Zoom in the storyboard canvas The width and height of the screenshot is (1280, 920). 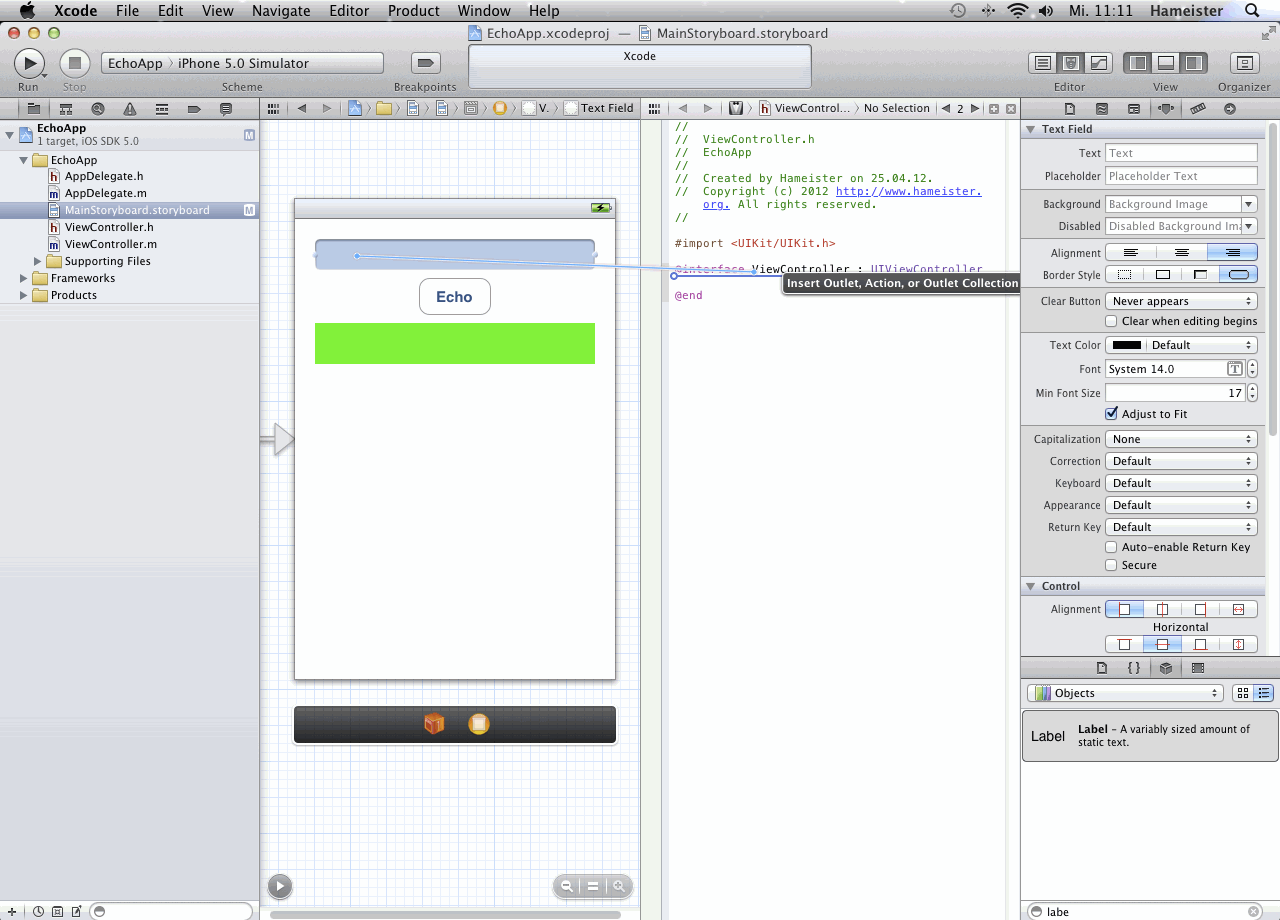(x=619, y=886)
